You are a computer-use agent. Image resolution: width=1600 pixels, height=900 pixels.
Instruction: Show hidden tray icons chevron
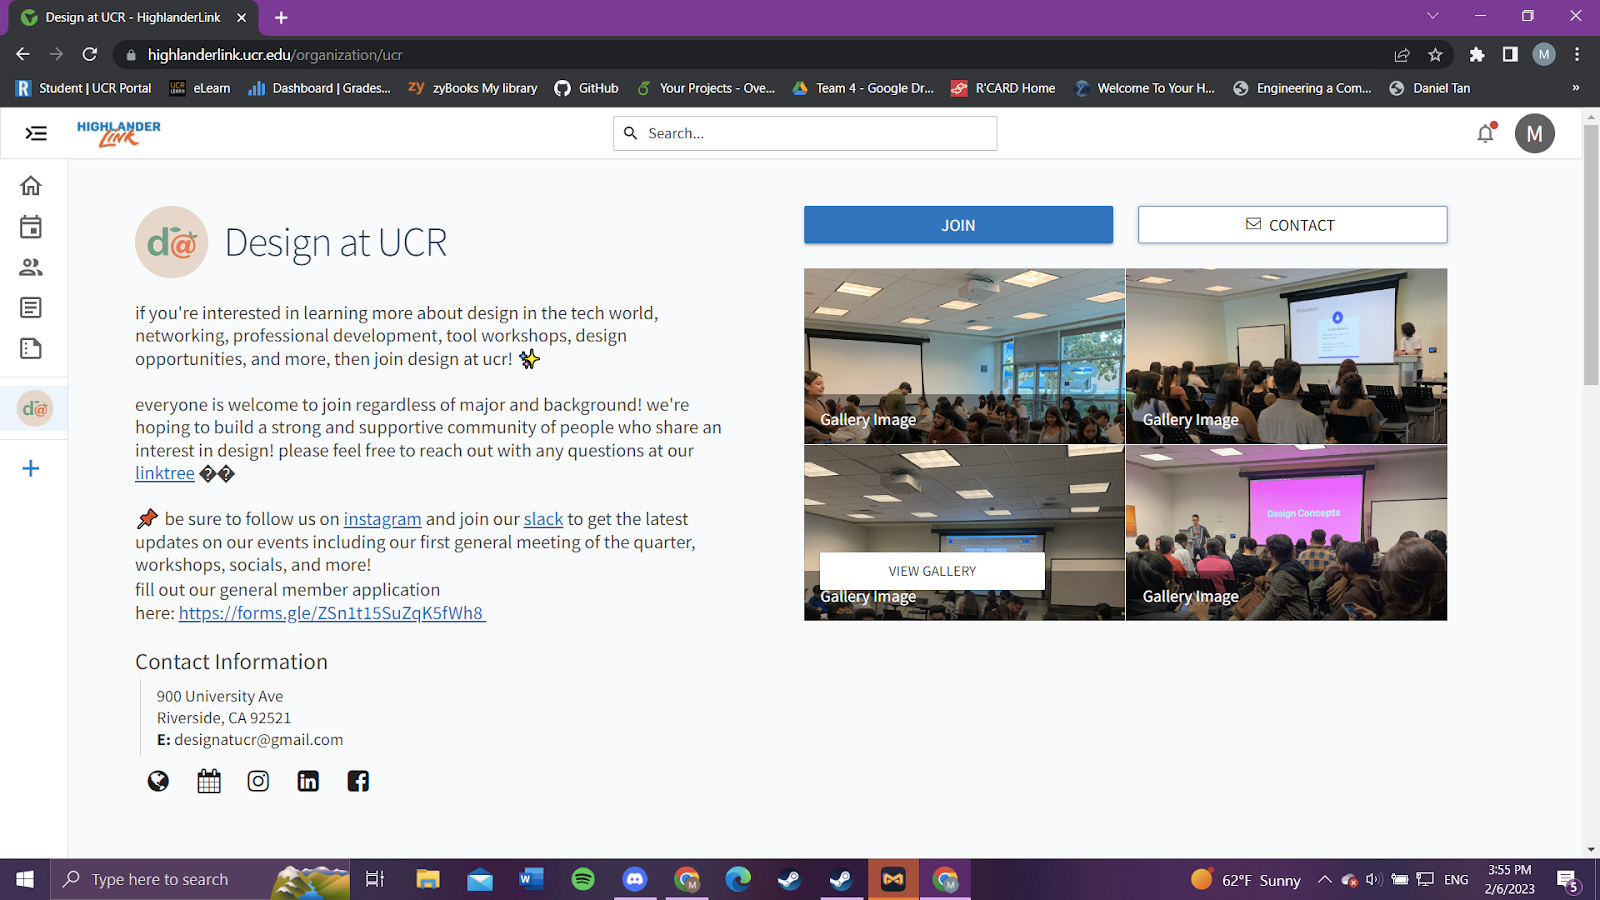point(1324,880)
